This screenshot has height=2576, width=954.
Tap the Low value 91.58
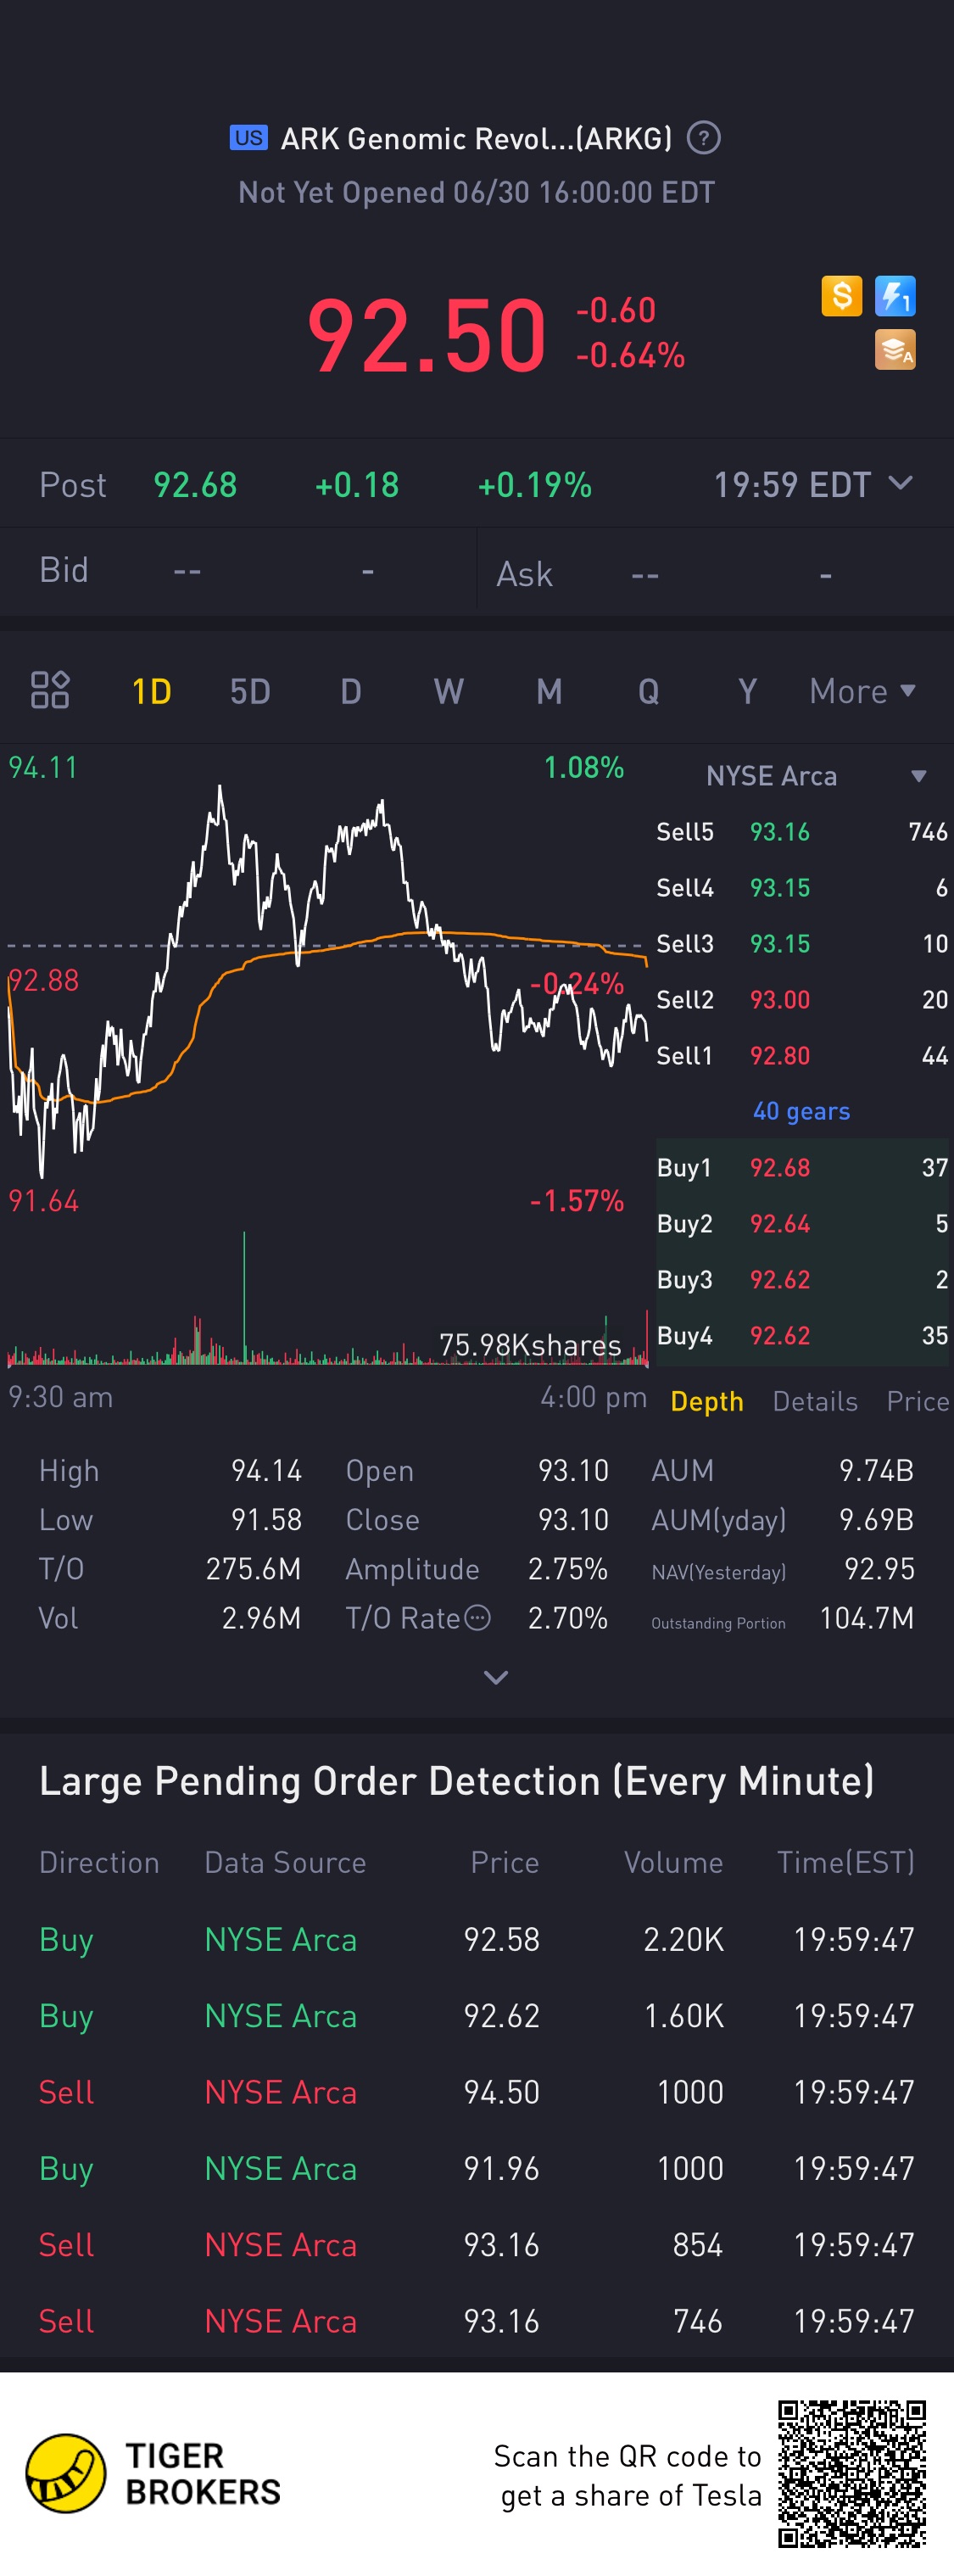(266, 1520)
